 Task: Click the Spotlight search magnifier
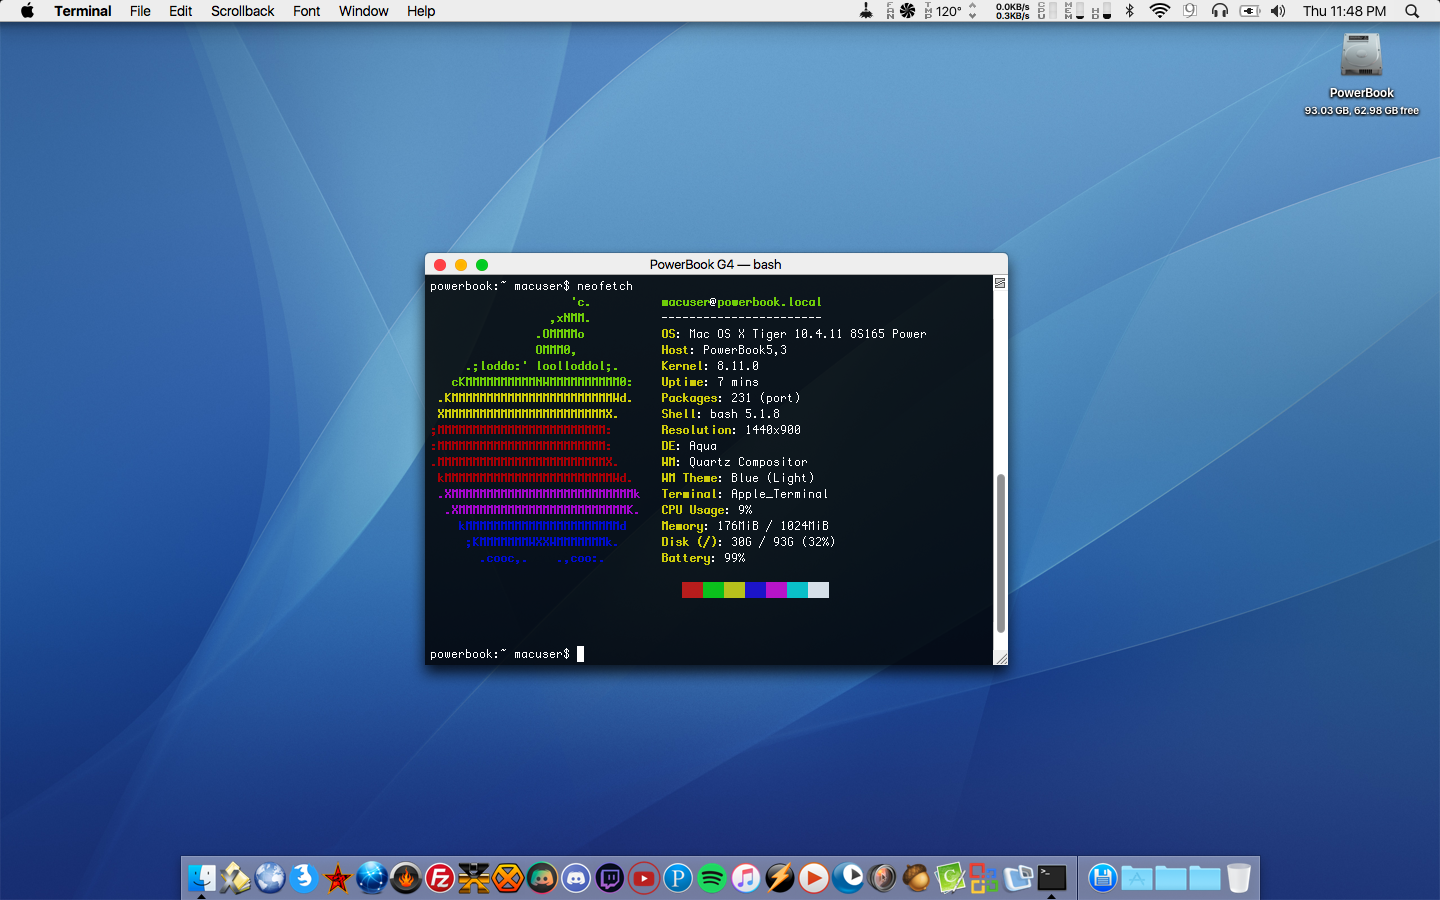pyautogui.click(x=1412, y=11)
